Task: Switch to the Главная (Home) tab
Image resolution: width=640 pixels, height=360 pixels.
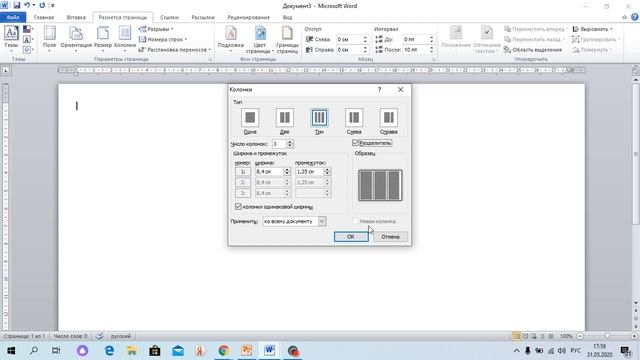Action: 44,18
